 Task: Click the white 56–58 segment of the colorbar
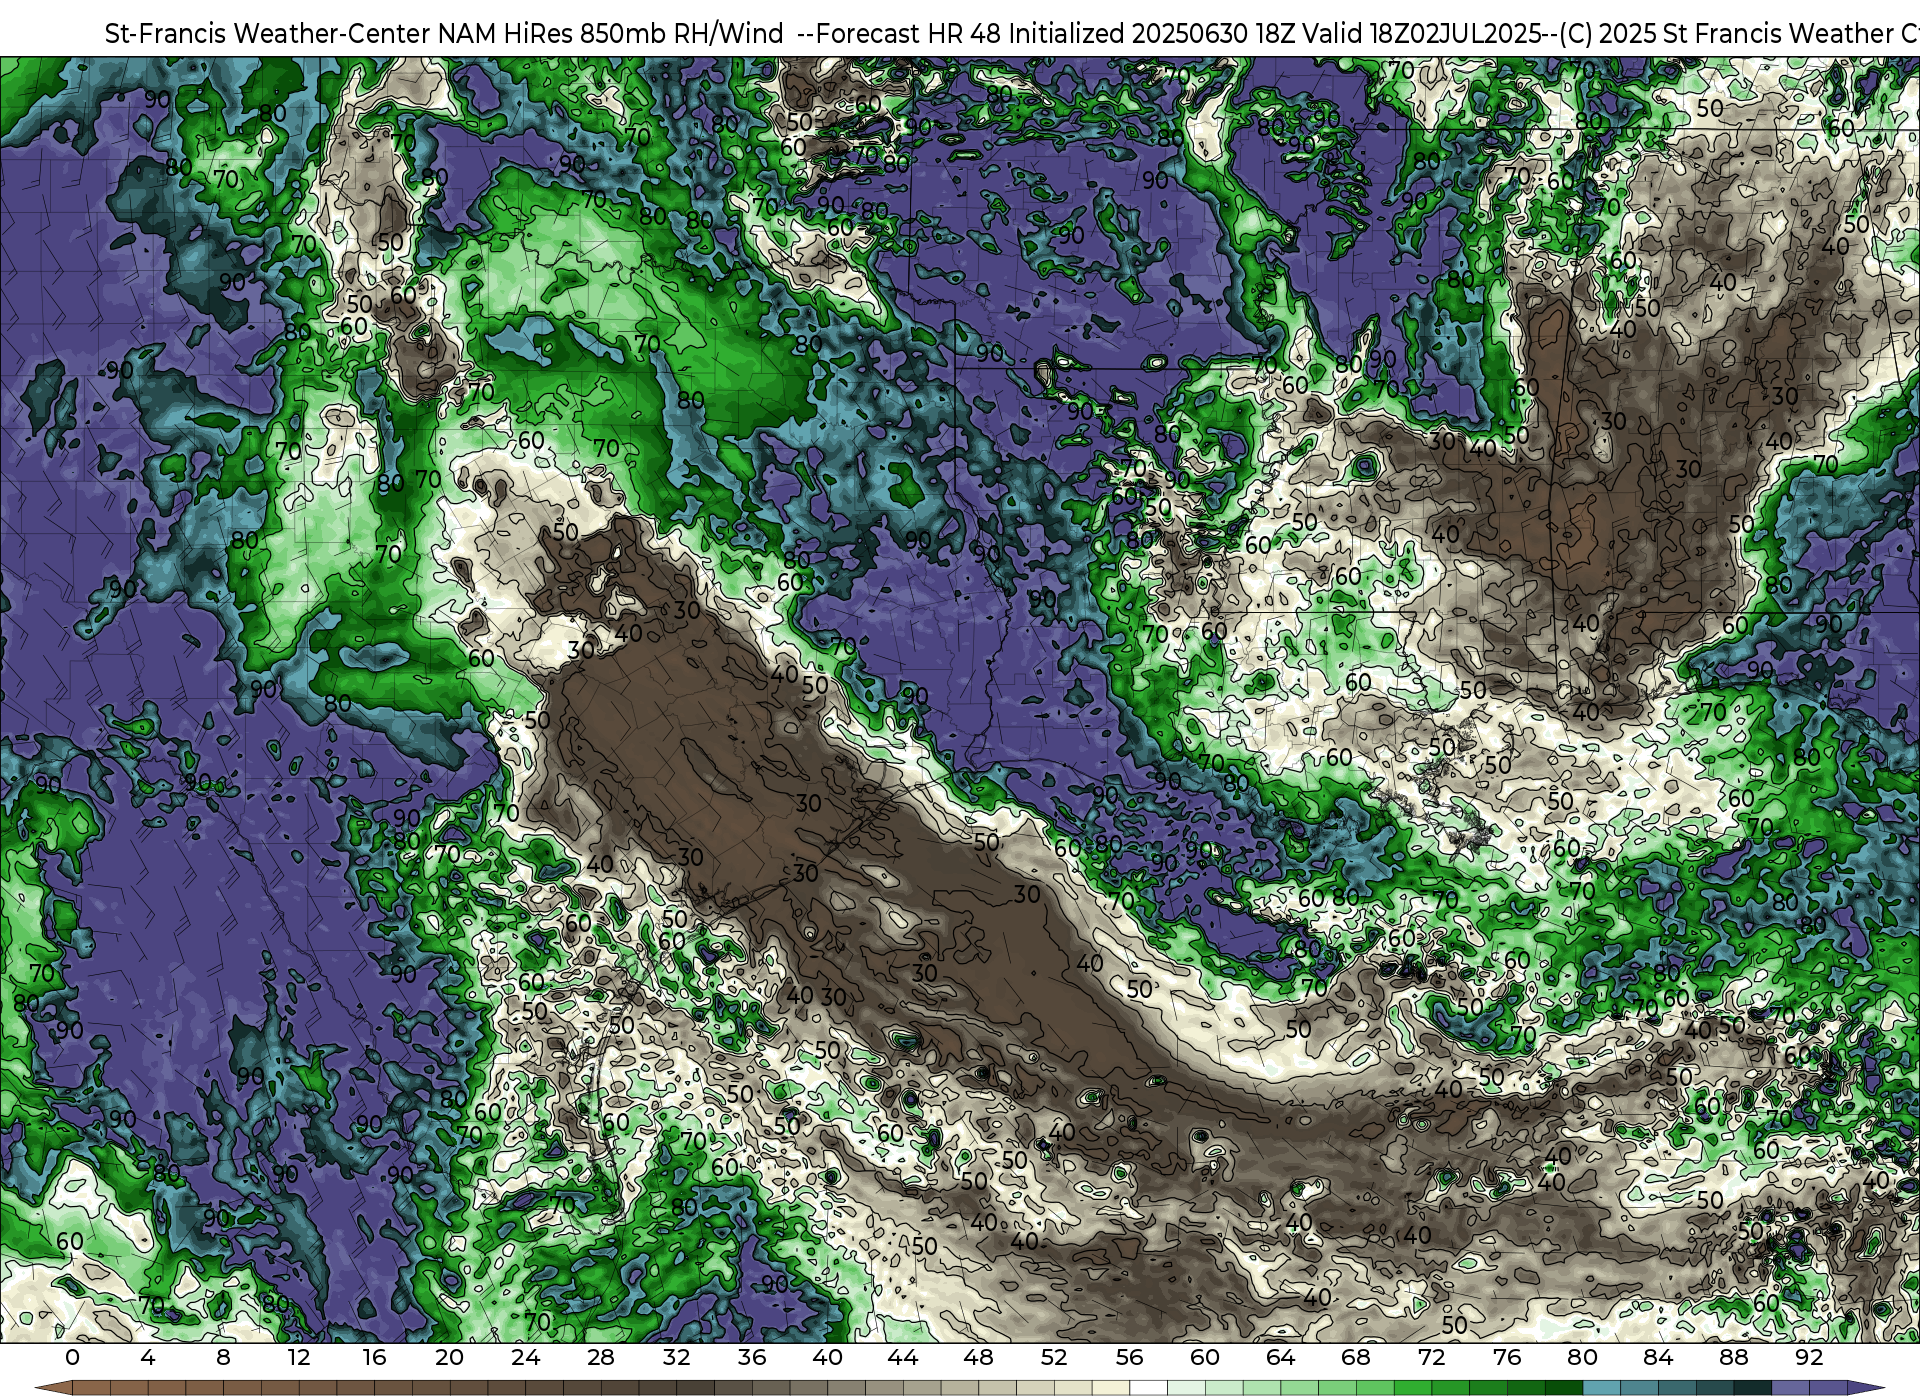(1148, 1388)
